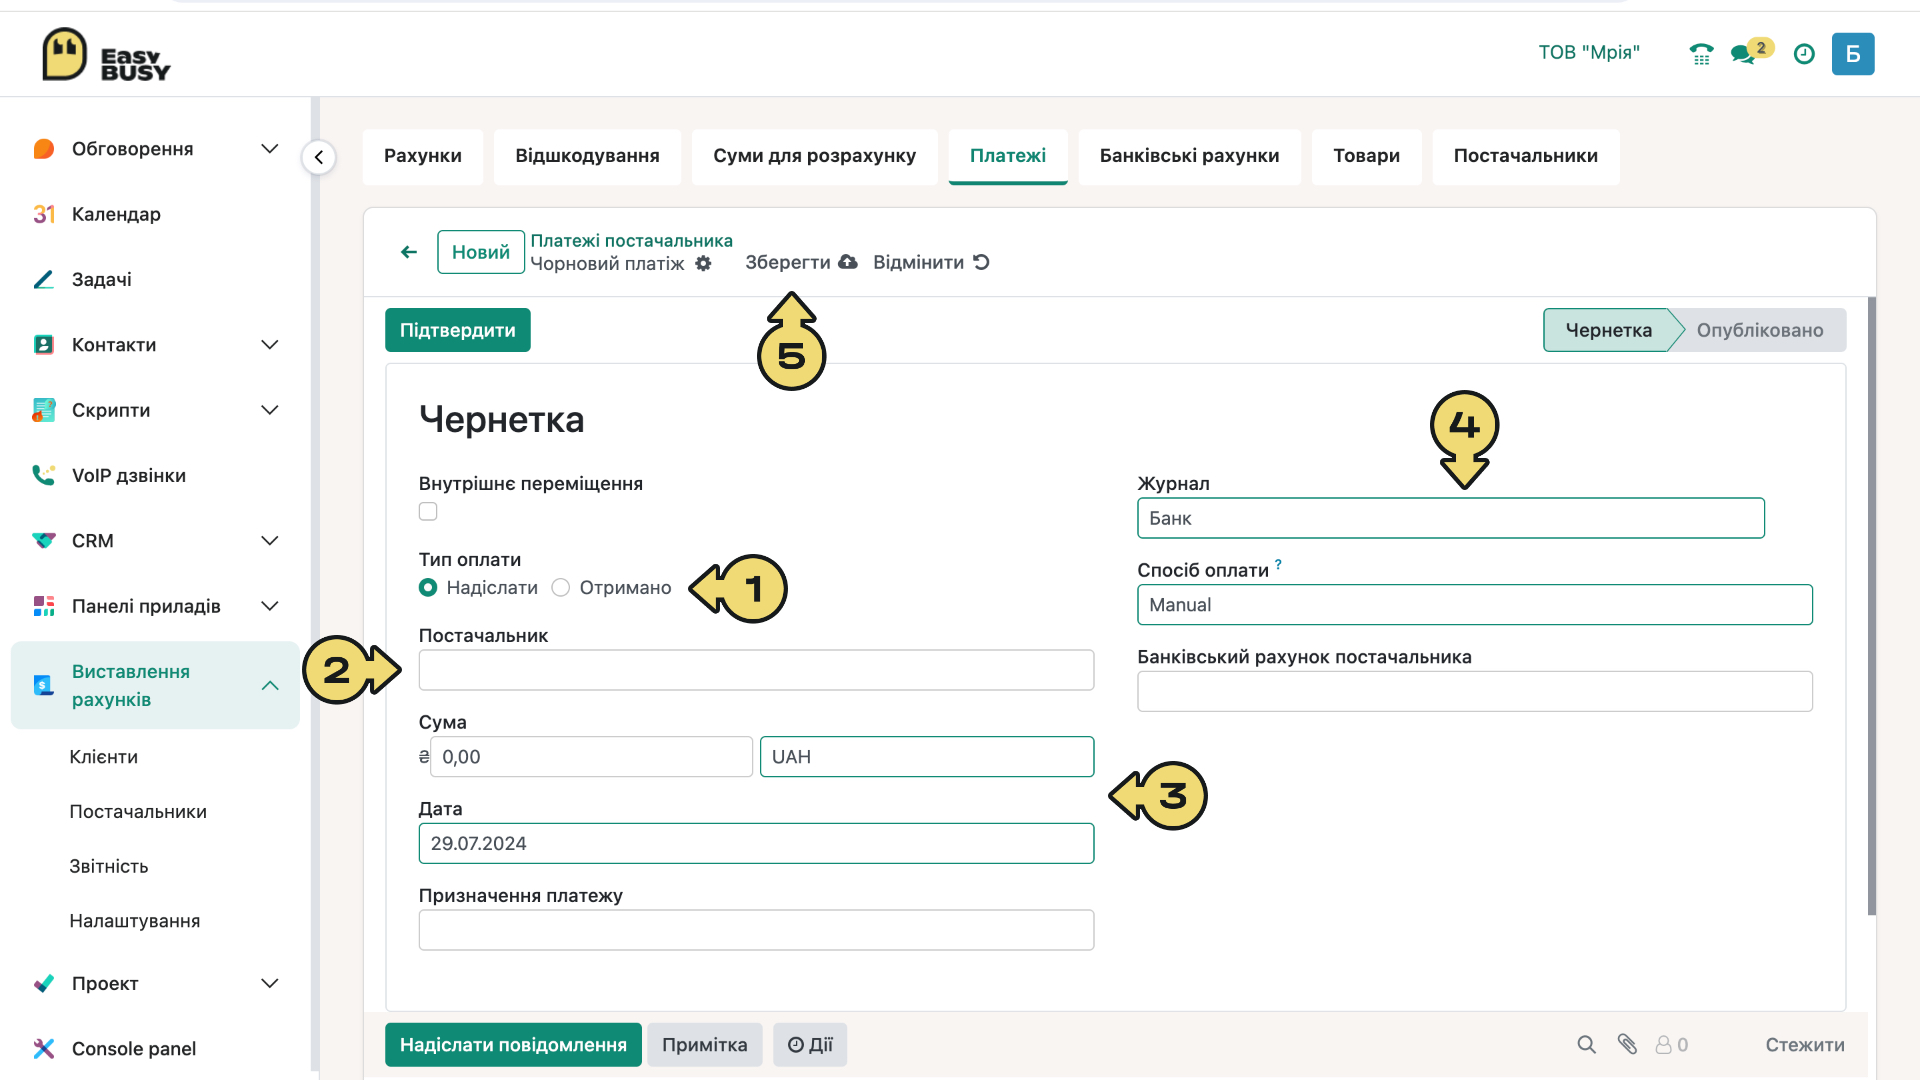Click the Задачі pencil icon

click(43, 279)
